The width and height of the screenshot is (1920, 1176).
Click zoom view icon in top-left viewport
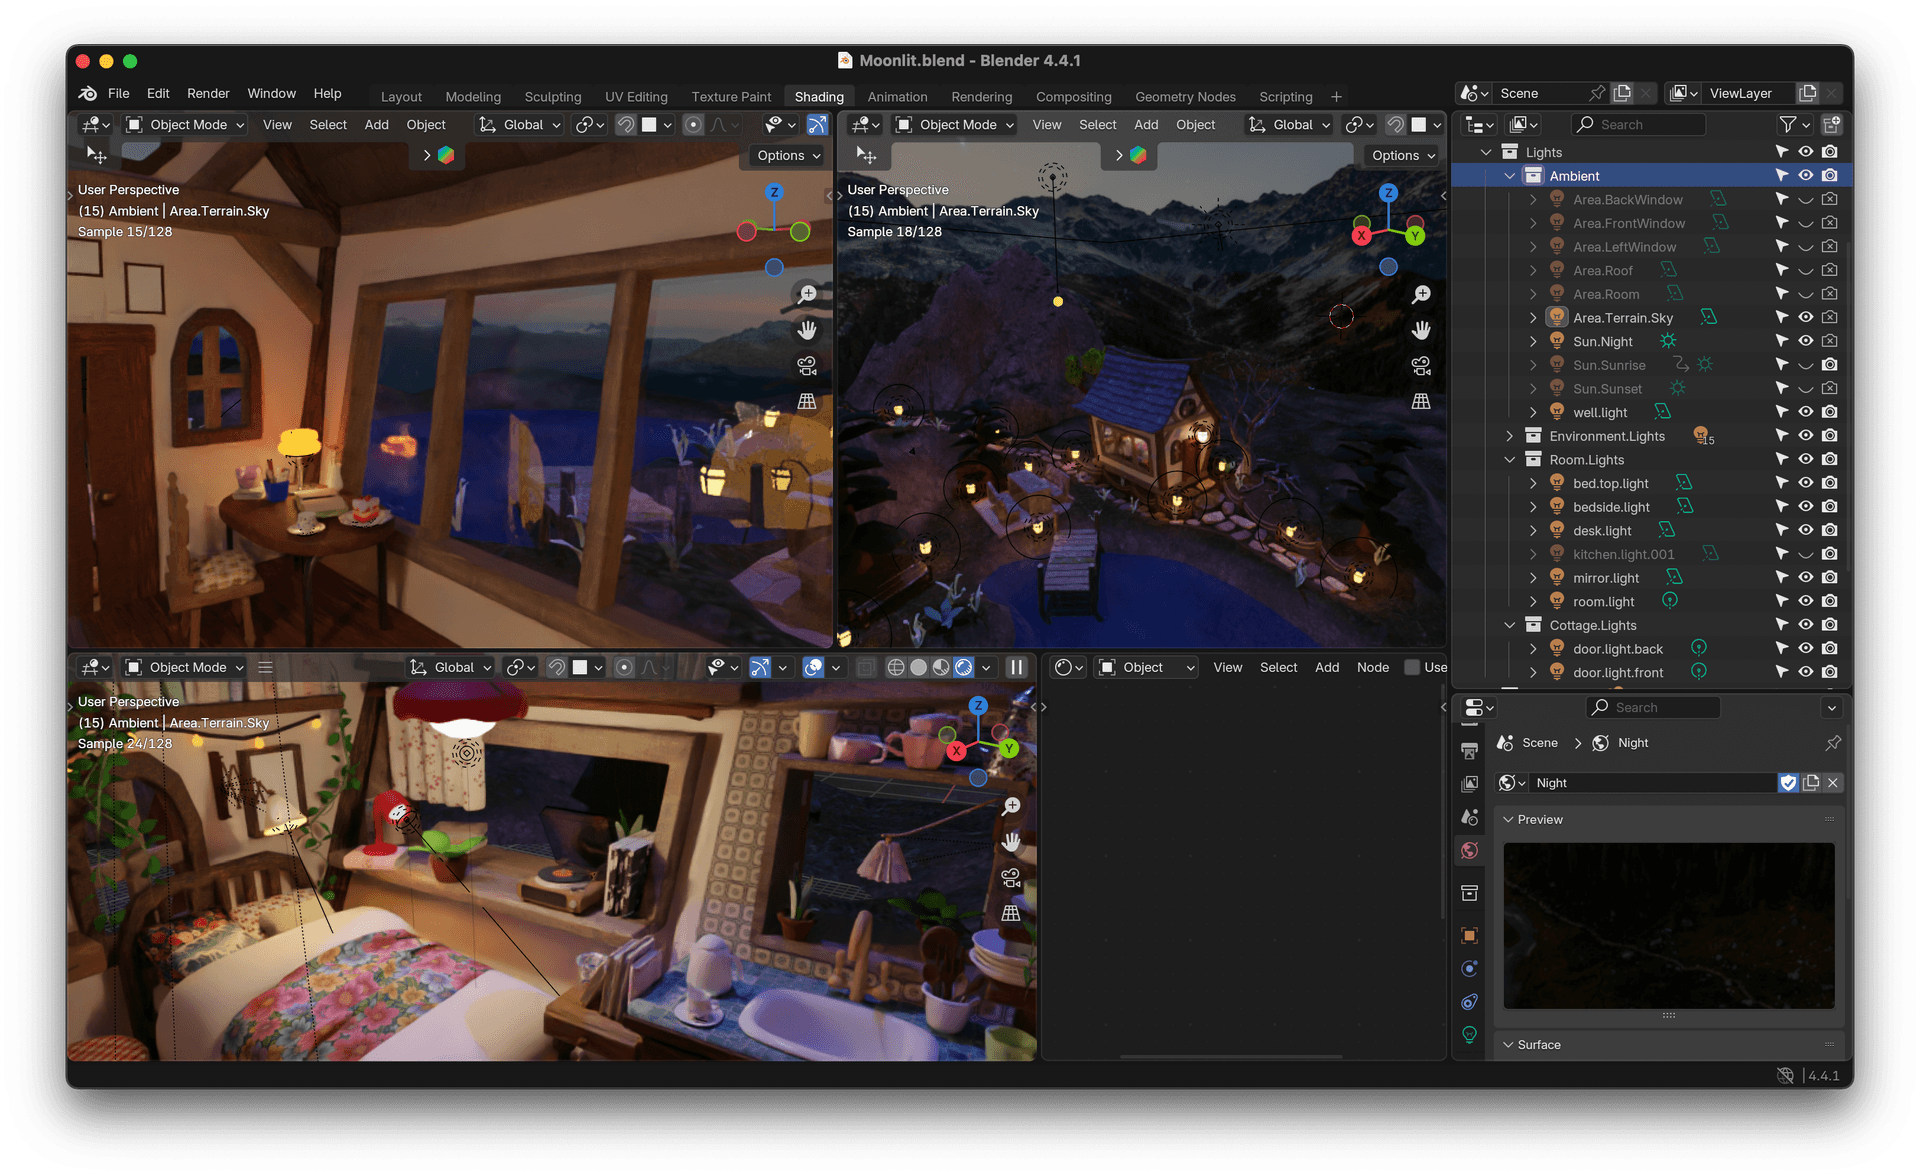[x=807, y=294]
